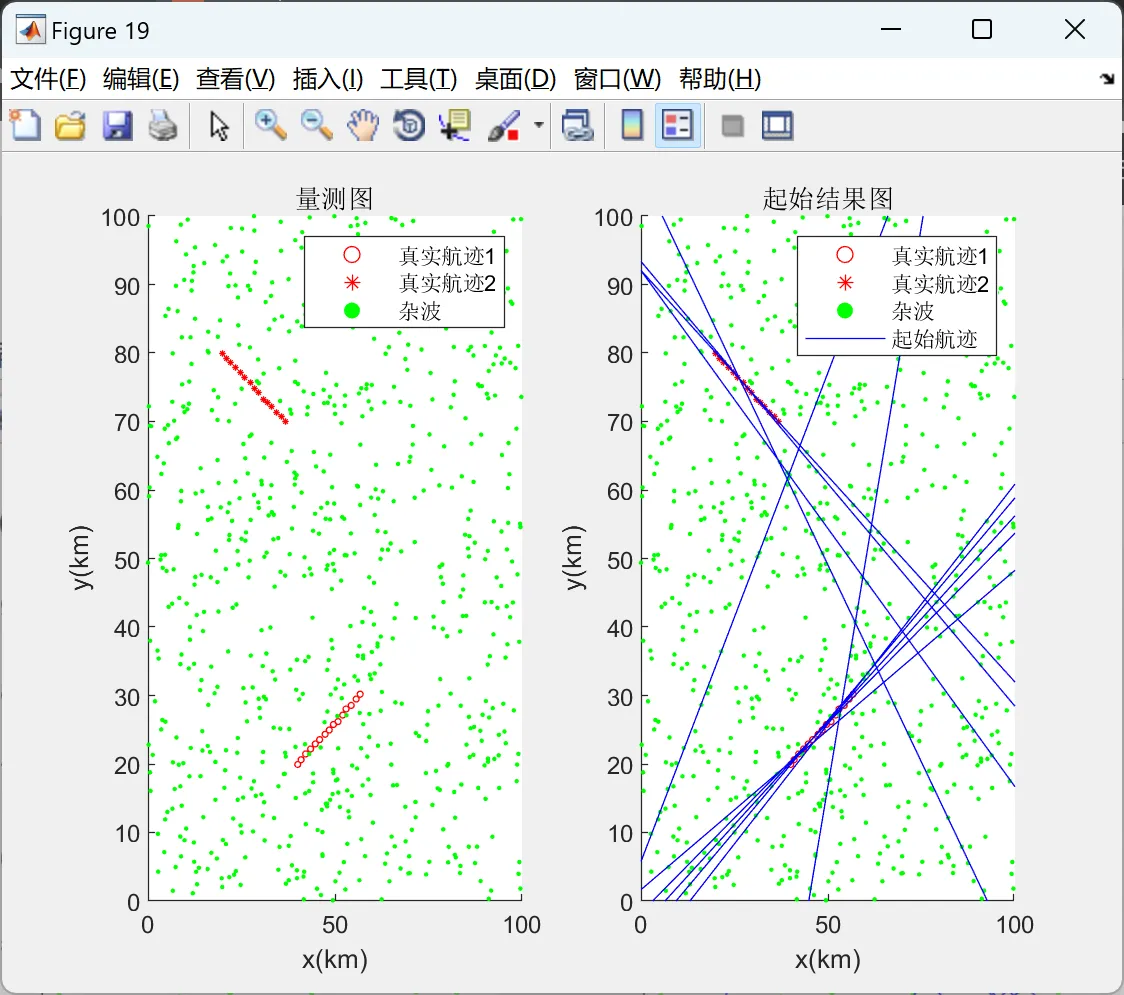Click the Hide Plot Tools icon
Image resolution: width=1124 pixels, height=995 pixels.
click(732, 126)
